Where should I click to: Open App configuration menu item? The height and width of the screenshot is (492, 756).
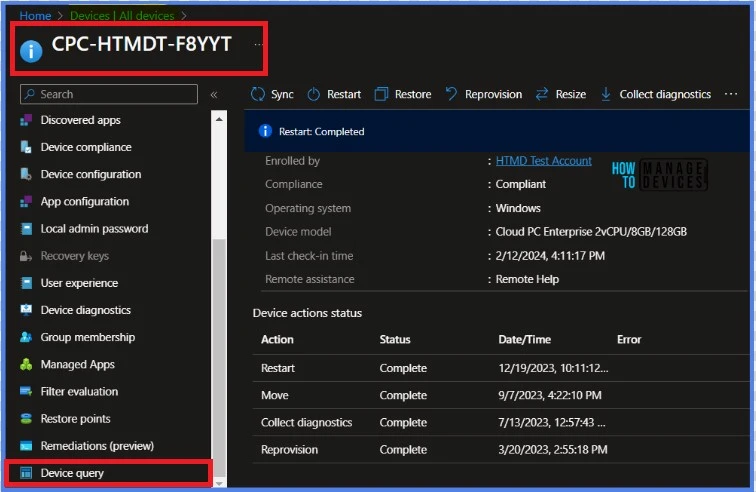click(84, 202)
